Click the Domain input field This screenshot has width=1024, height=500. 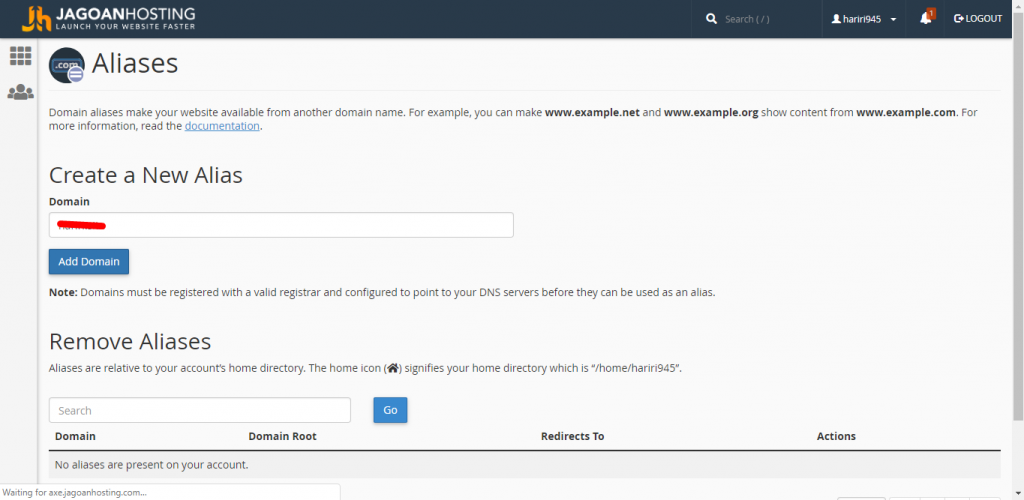281,225
